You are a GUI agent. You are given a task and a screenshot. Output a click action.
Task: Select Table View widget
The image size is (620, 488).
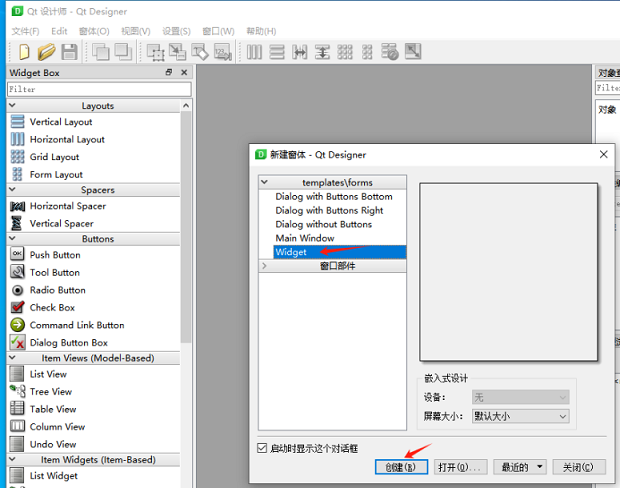click(x=94, y=409)
